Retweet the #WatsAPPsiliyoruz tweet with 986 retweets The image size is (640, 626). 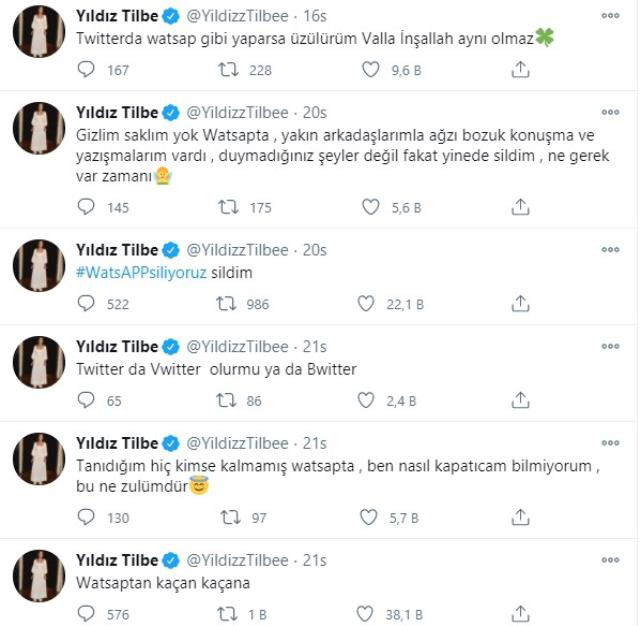pyautogui.click(x=229, y=304)
